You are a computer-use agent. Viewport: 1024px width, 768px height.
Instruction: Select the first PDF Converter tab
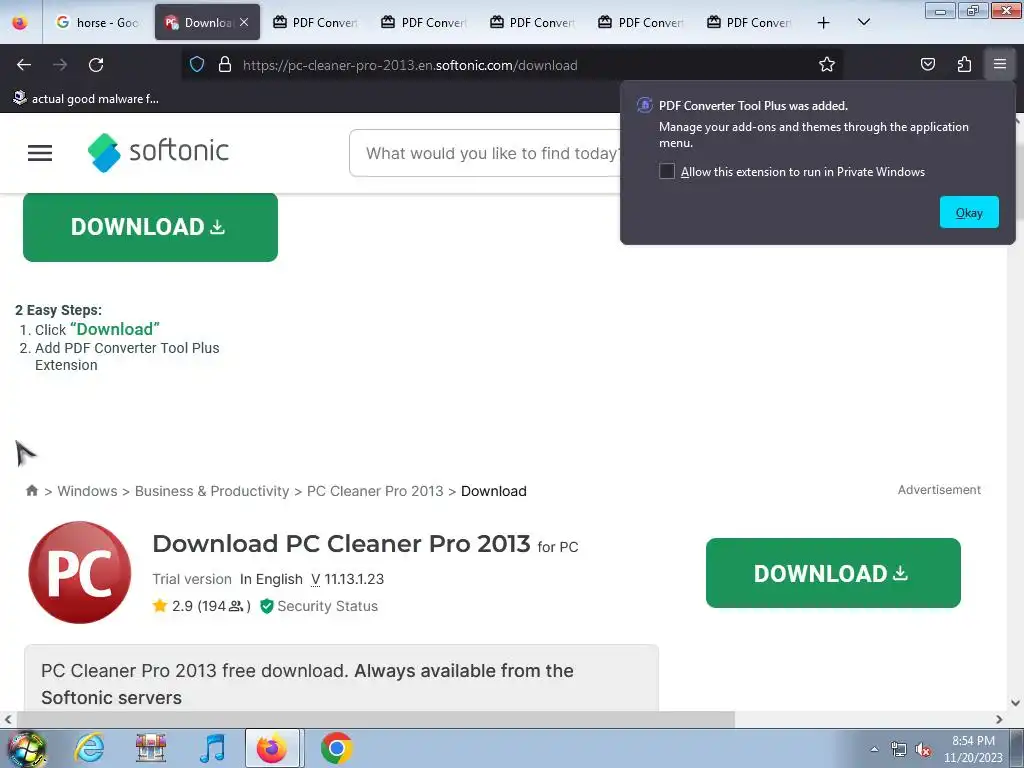315,23
